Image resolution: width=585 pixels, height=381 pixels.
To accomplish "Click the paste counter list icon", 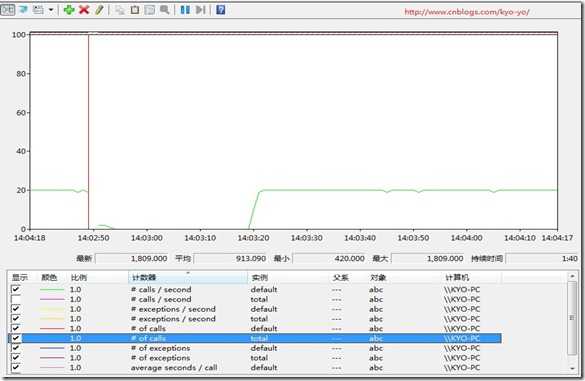I will click(x=135, y=10).
